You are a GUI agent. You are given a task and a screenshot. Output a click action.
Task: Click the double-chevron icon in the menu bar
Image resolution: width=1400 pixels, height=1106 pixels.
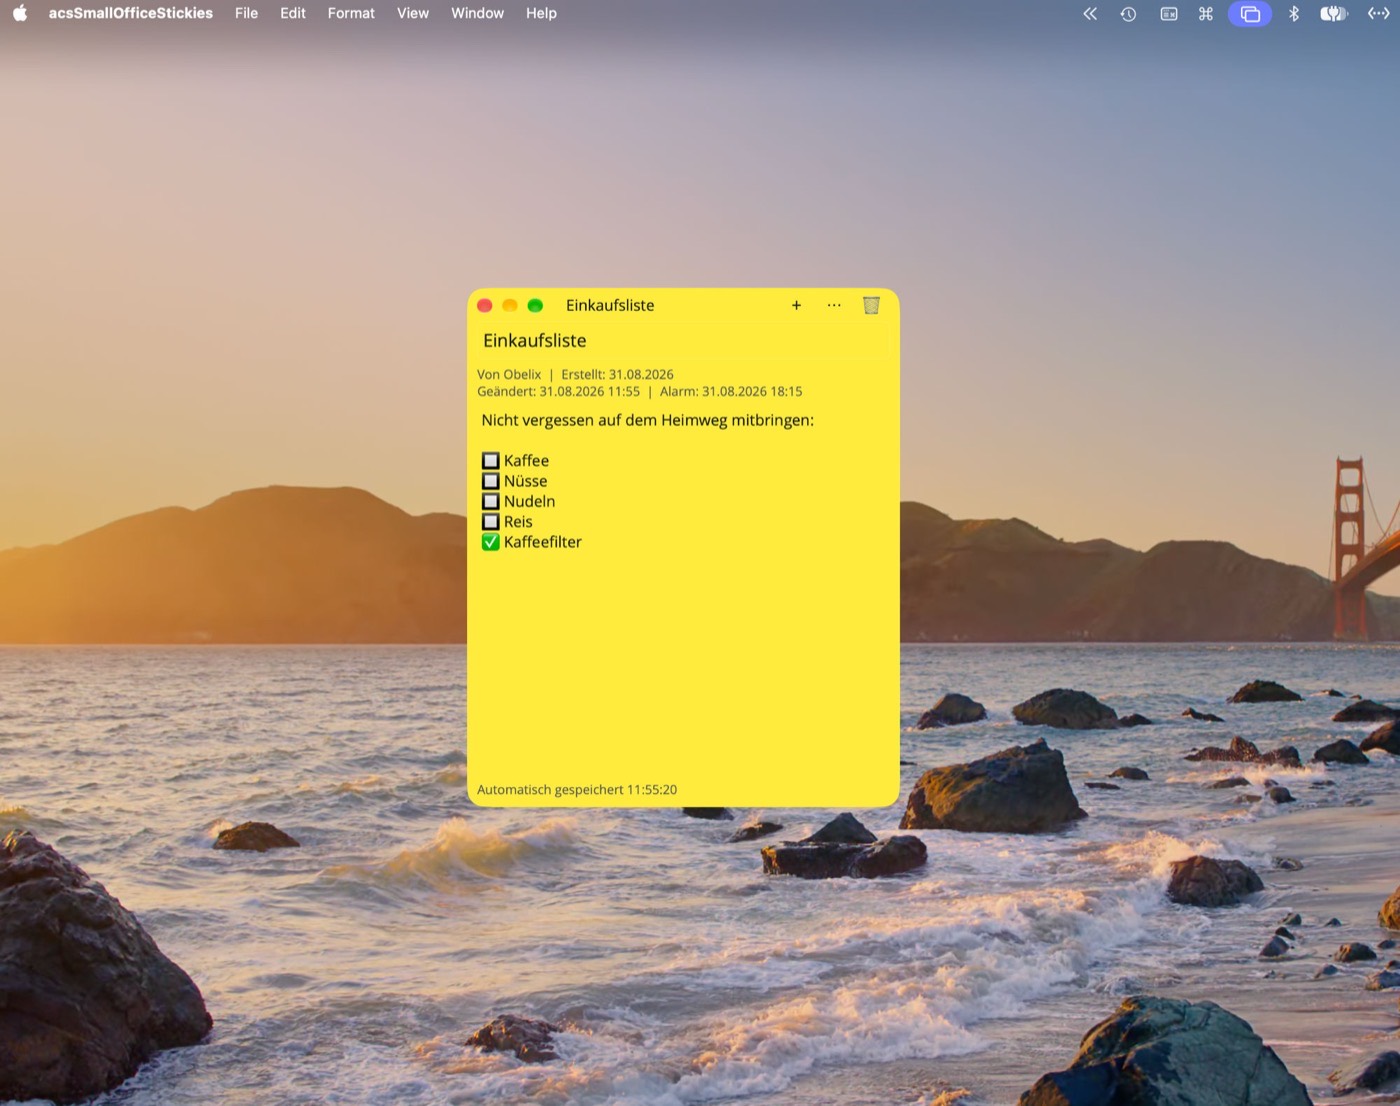1090,14
